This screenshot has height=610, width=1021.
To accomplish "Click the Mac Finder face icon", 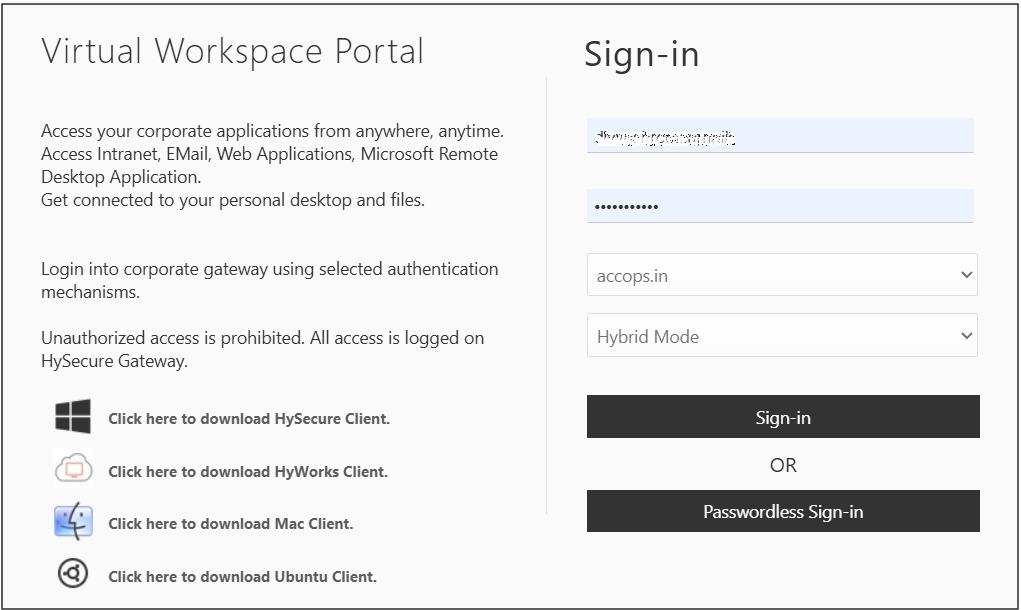I will click(73, 521).
